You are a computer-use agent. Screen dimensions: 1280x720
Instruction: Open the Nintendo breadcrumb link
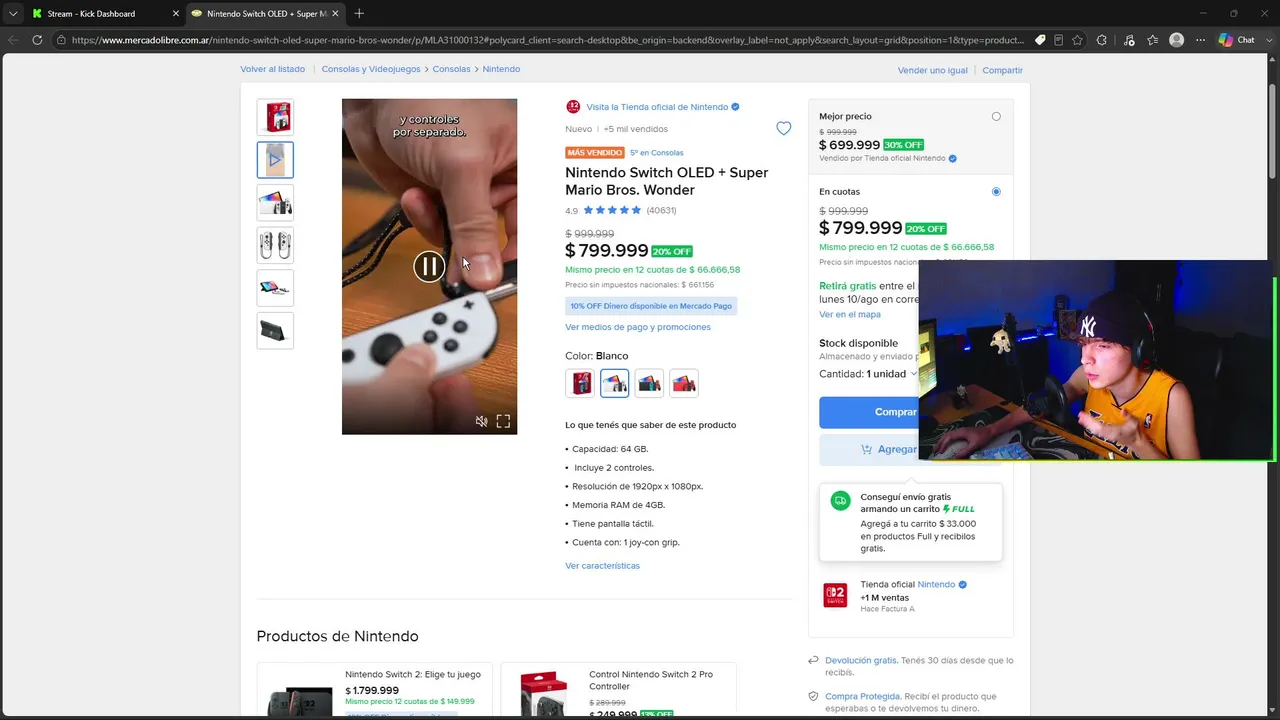[x=501, y=69]
